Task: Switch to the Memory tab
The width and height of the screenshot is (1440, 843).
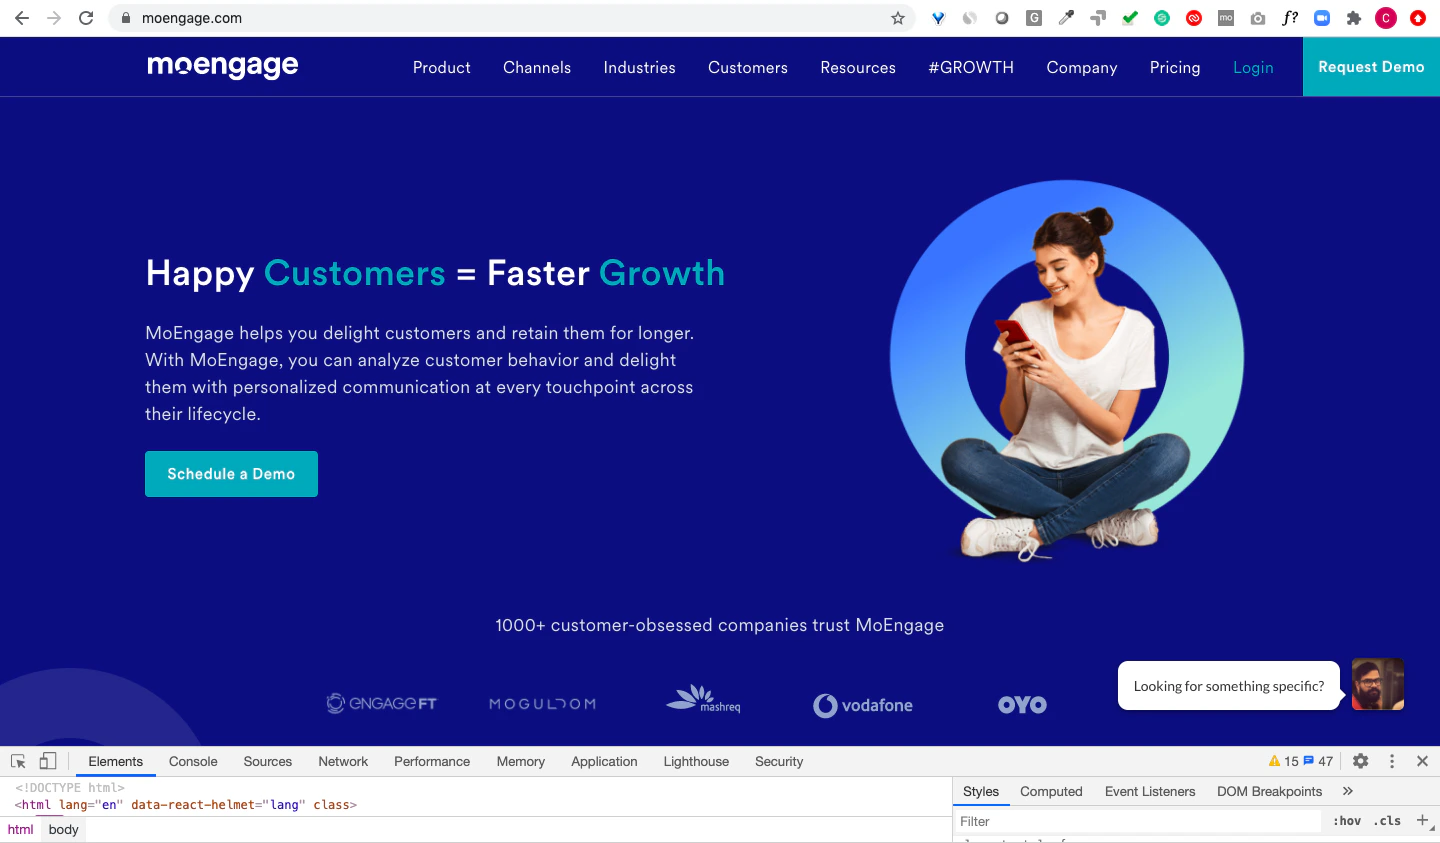Action: point(521,761)
